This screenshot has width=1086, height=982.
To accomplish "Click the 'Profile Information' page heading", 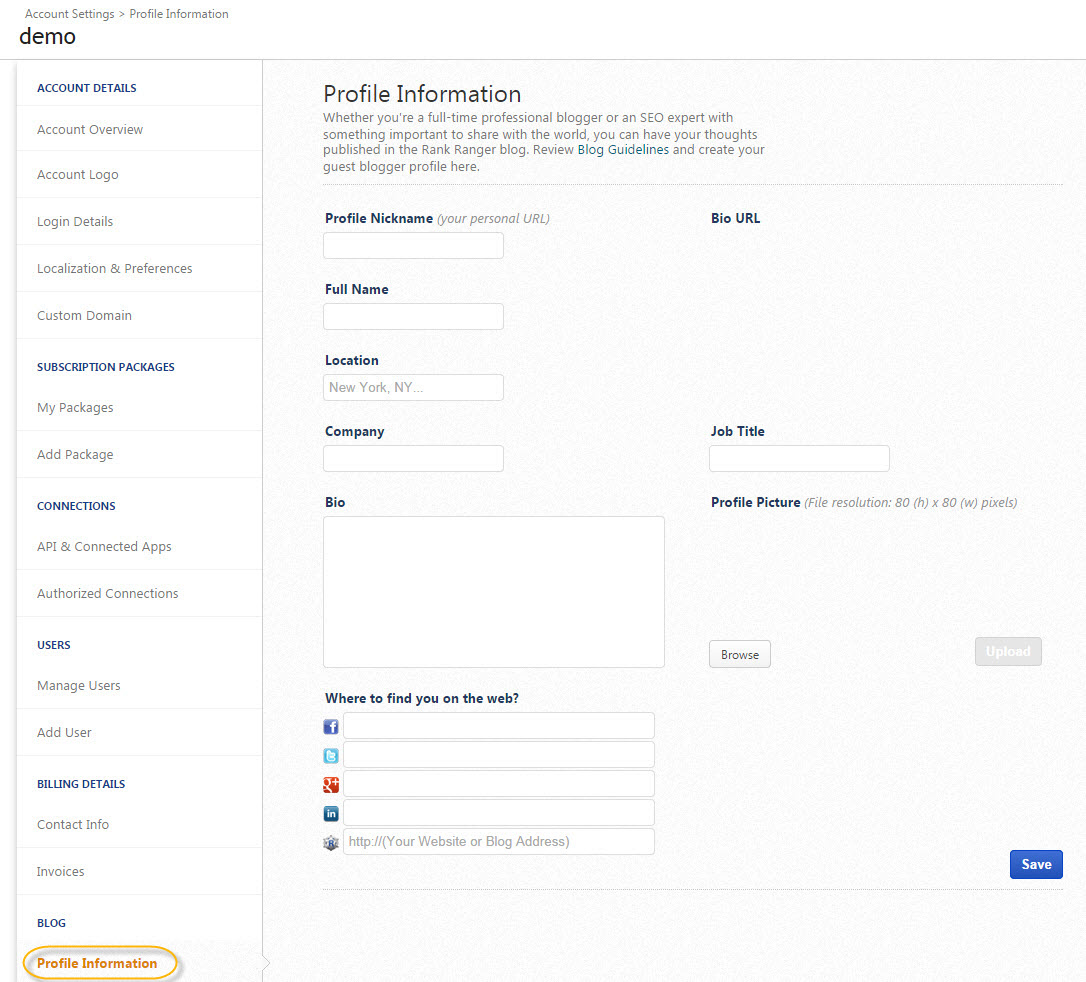I will tap(422, 94).
